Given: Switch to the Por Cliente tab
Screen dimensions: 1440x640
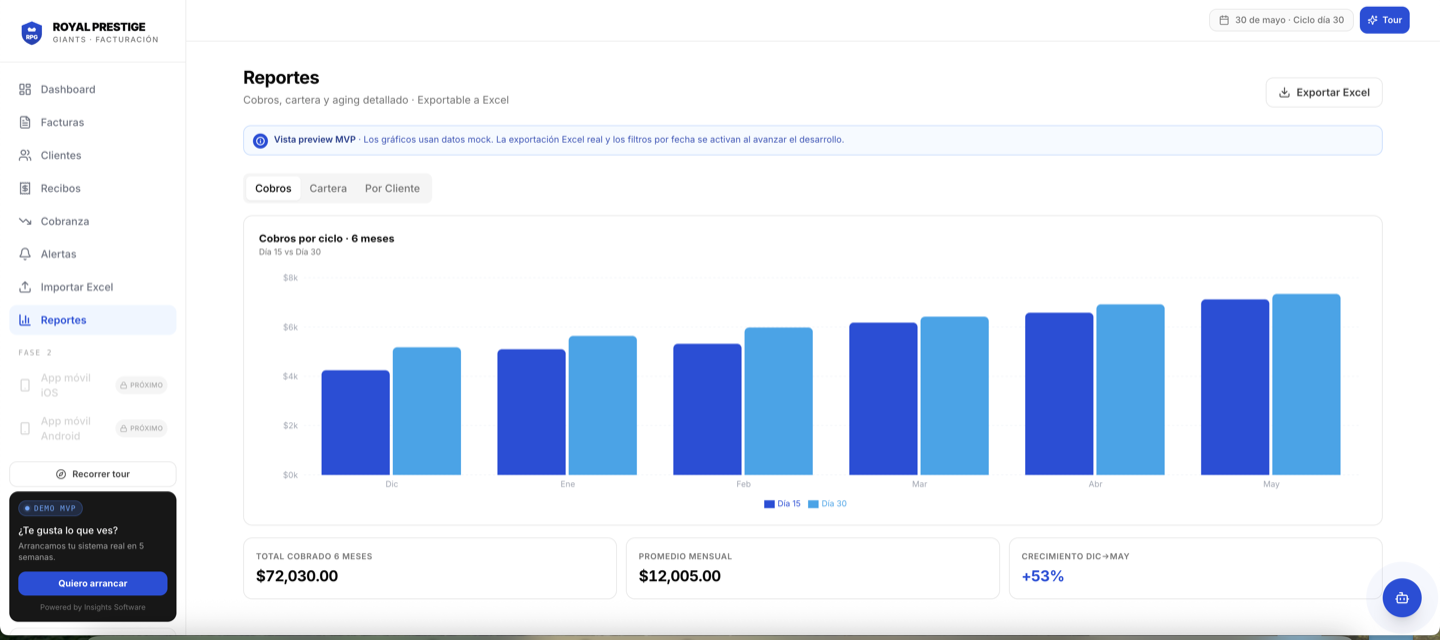Looking at the screenshot, I should pos(392,188).
